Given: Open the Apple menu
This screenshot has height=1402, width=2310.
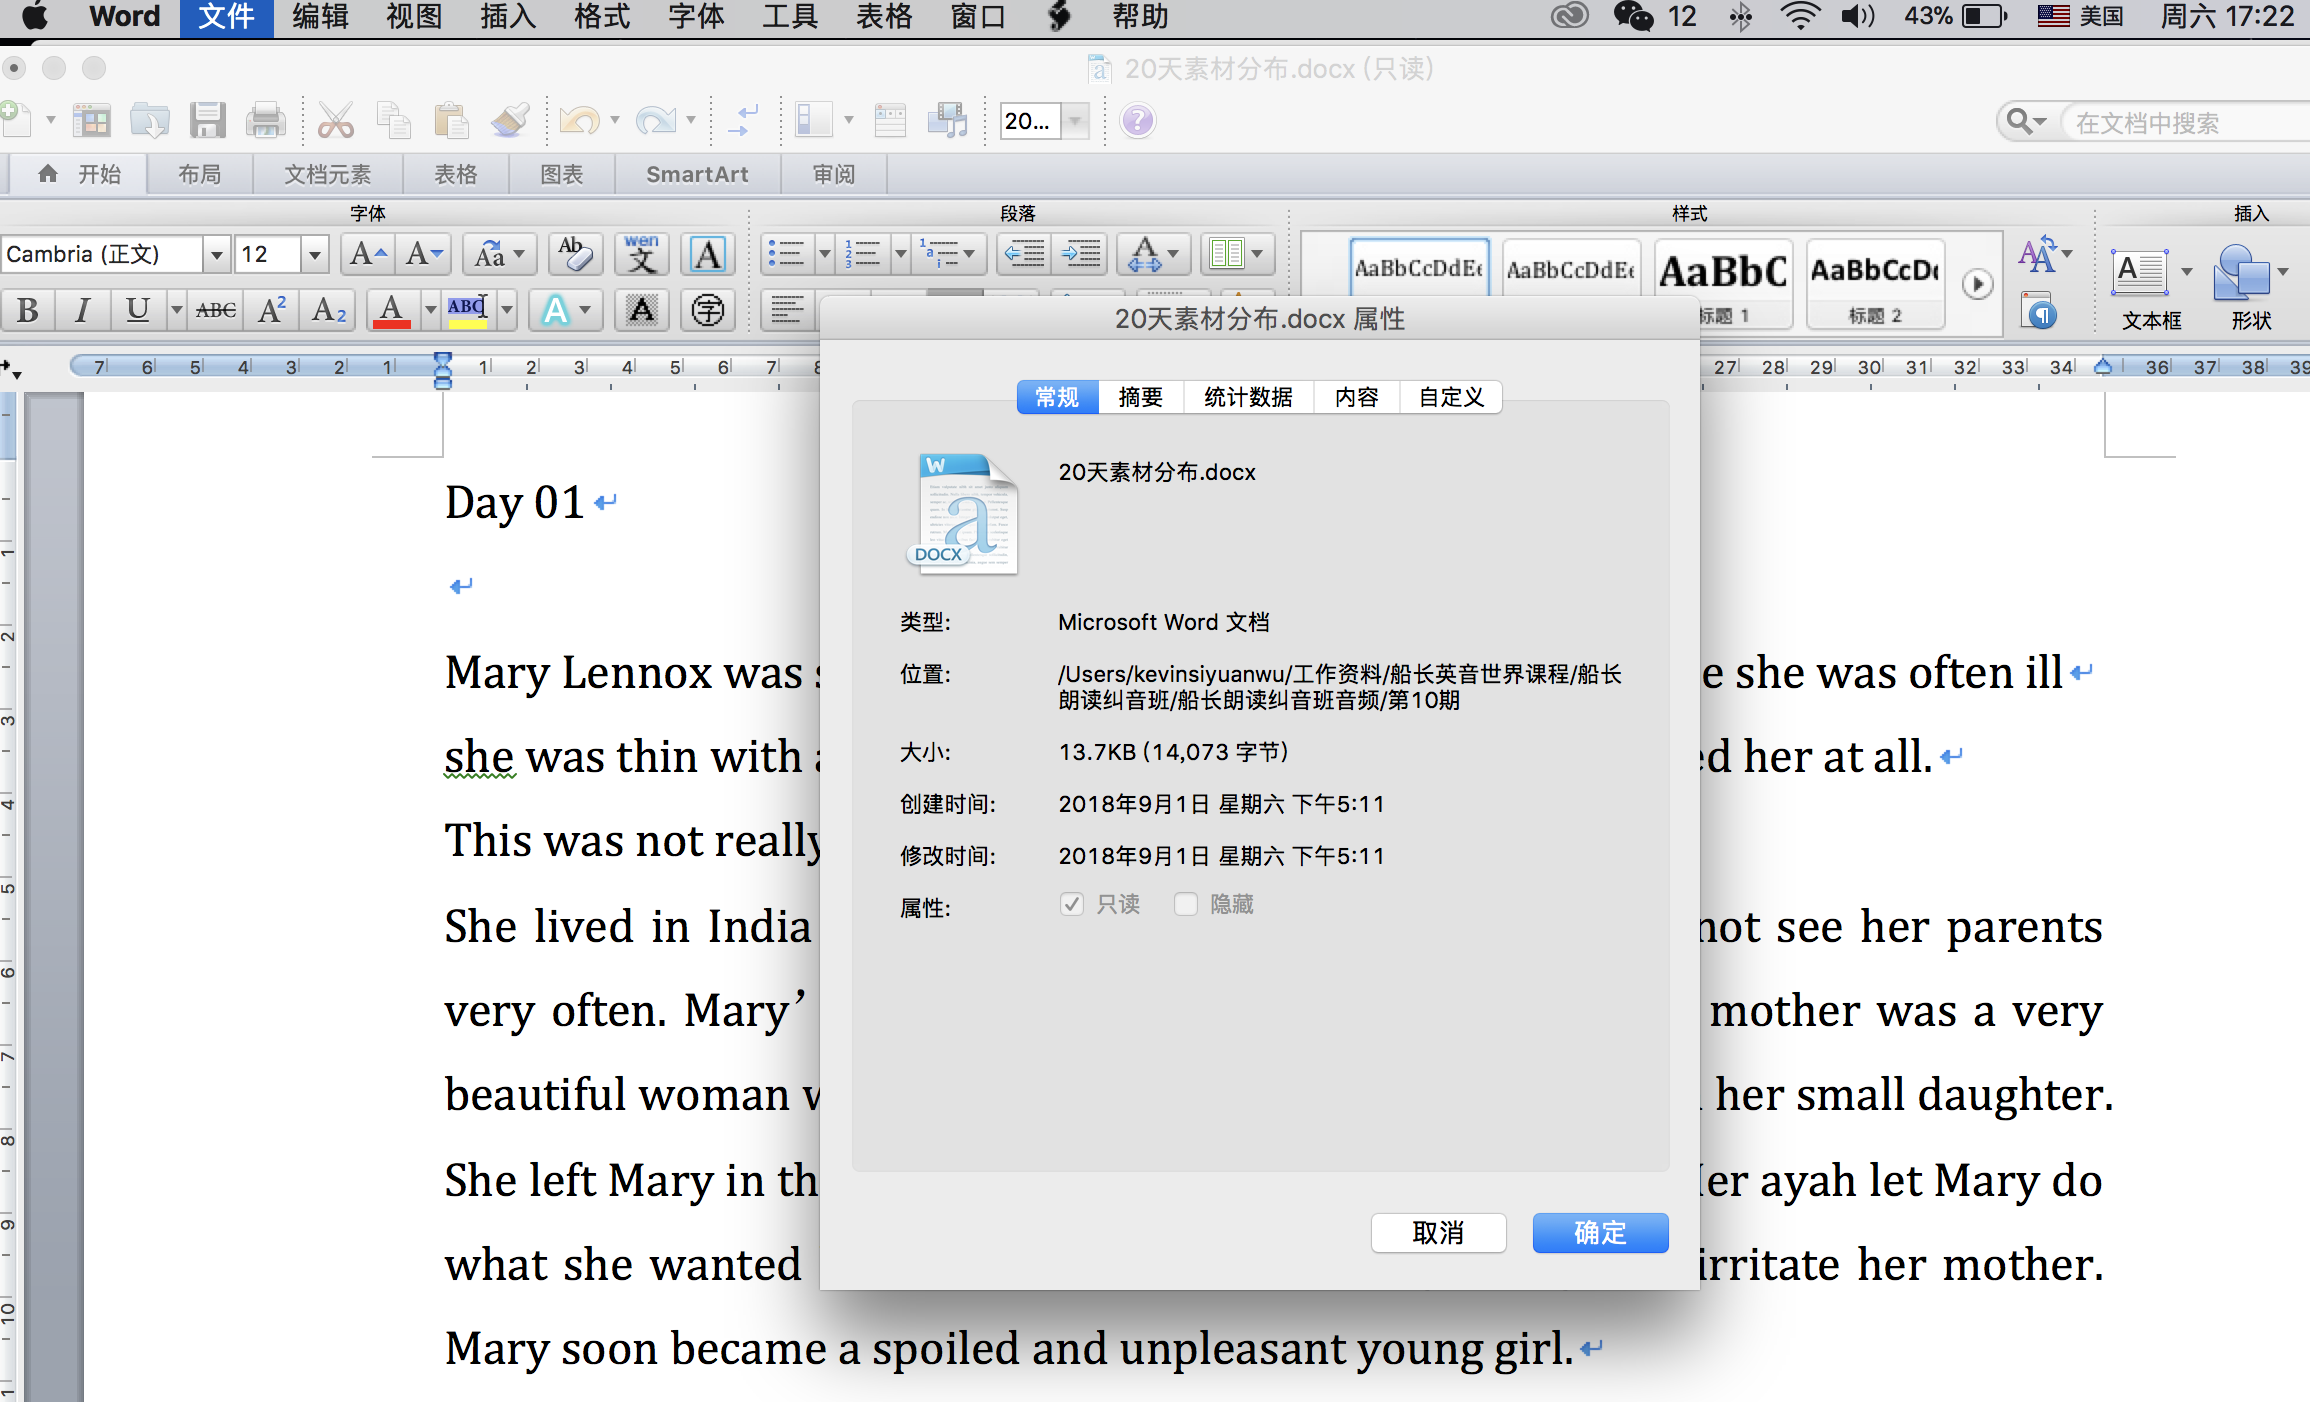Looking at the screenshot, I should click(x=35, y=17).
